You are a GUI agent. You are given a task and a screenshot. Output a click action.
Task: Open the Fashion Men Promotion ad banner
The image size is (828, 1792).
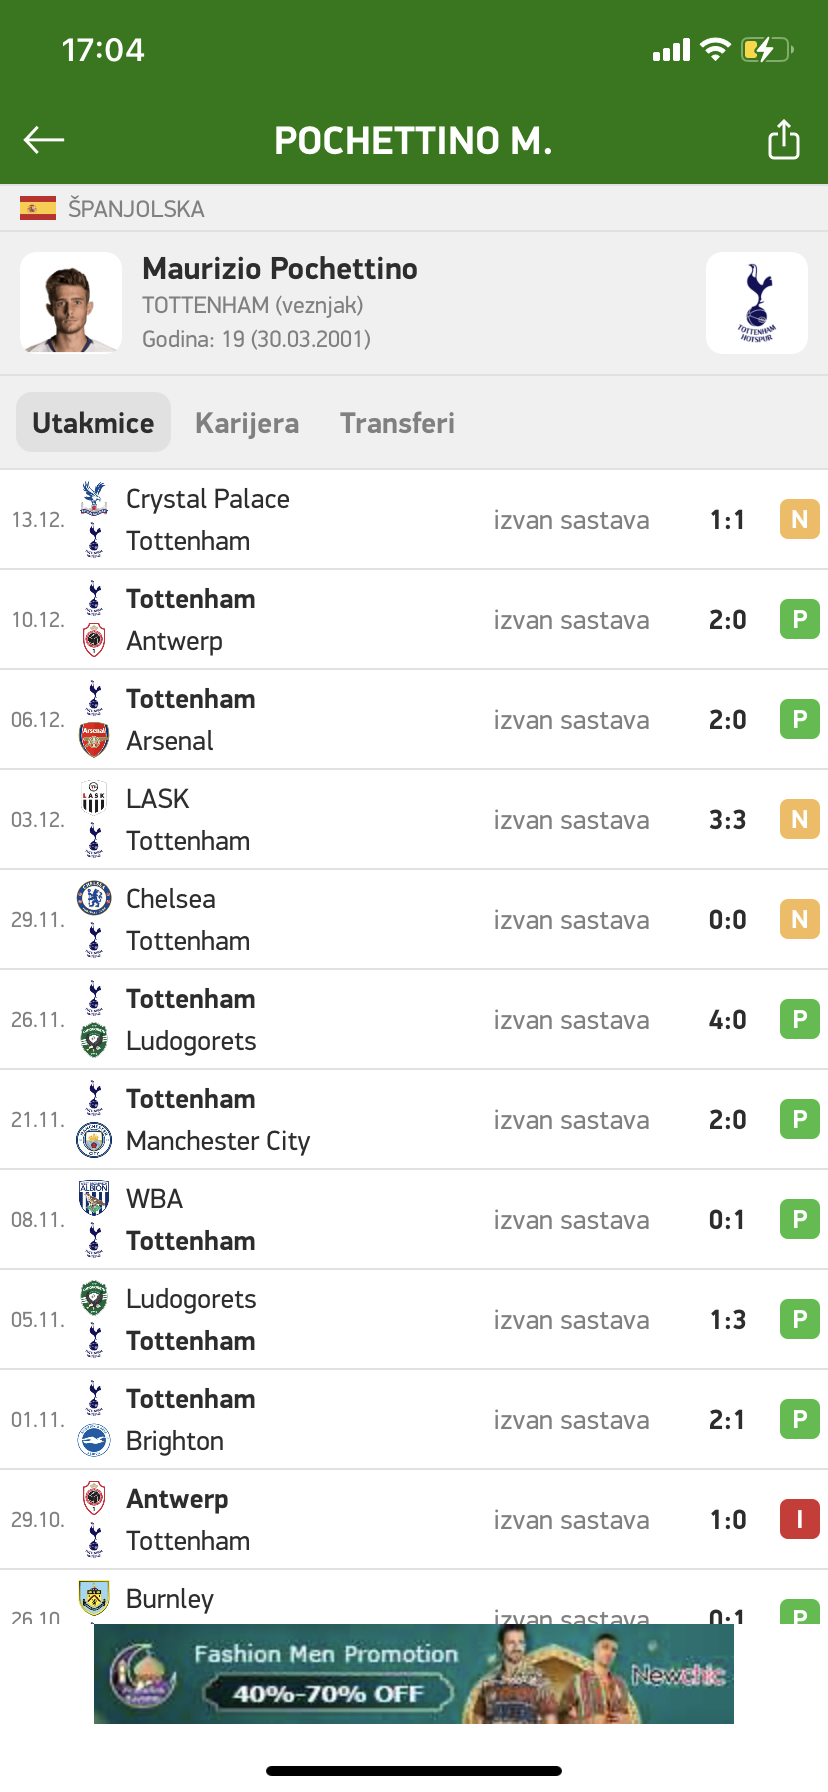(414, 1674)
